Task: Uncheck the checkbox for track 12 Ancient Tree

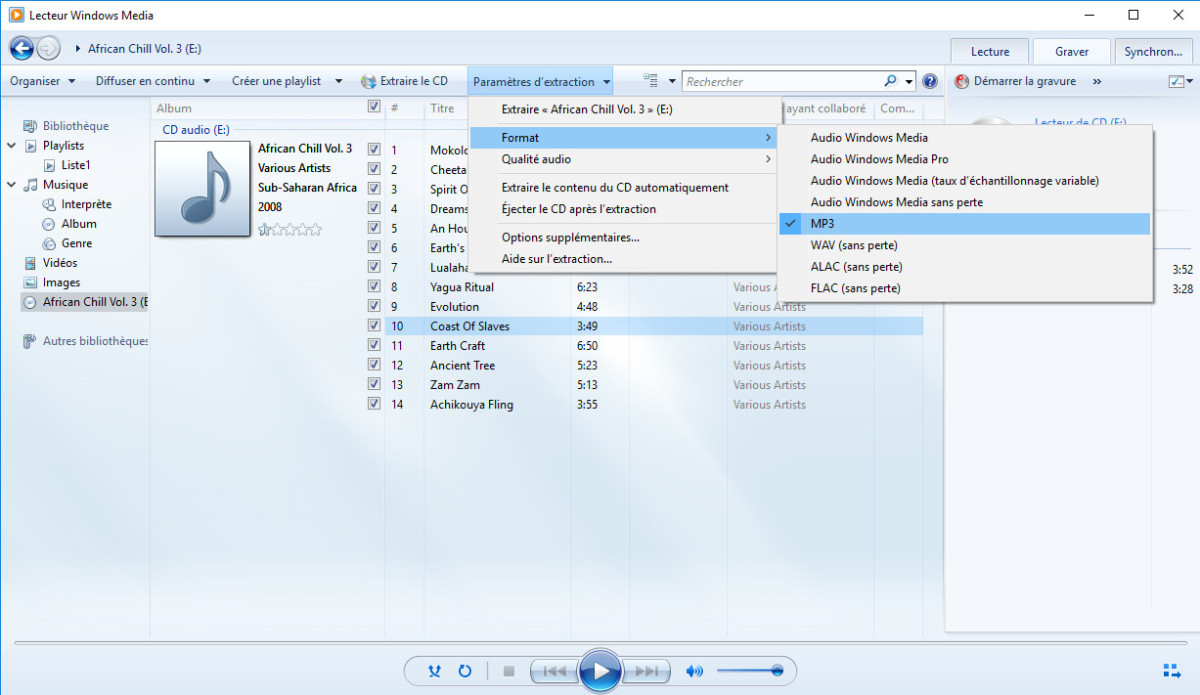Action: click(374, 365)
